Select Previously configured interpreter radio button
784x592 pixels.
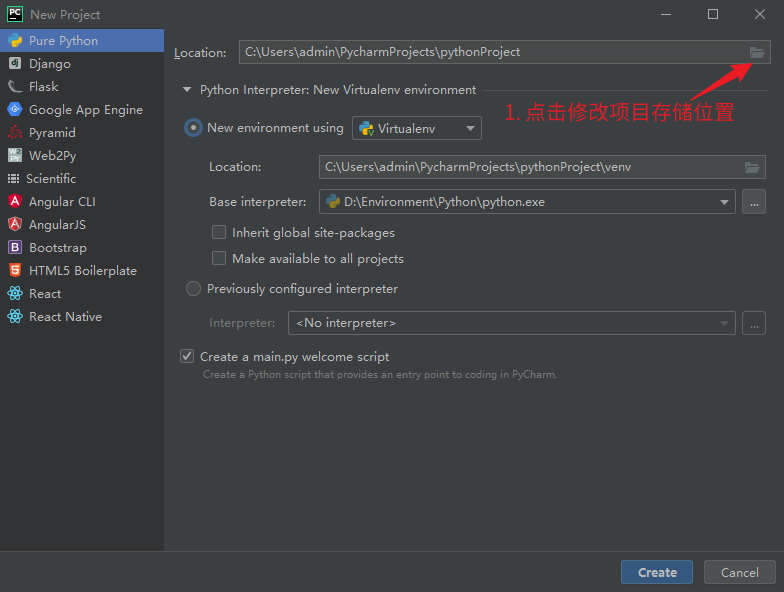click(x=193, y=289)
